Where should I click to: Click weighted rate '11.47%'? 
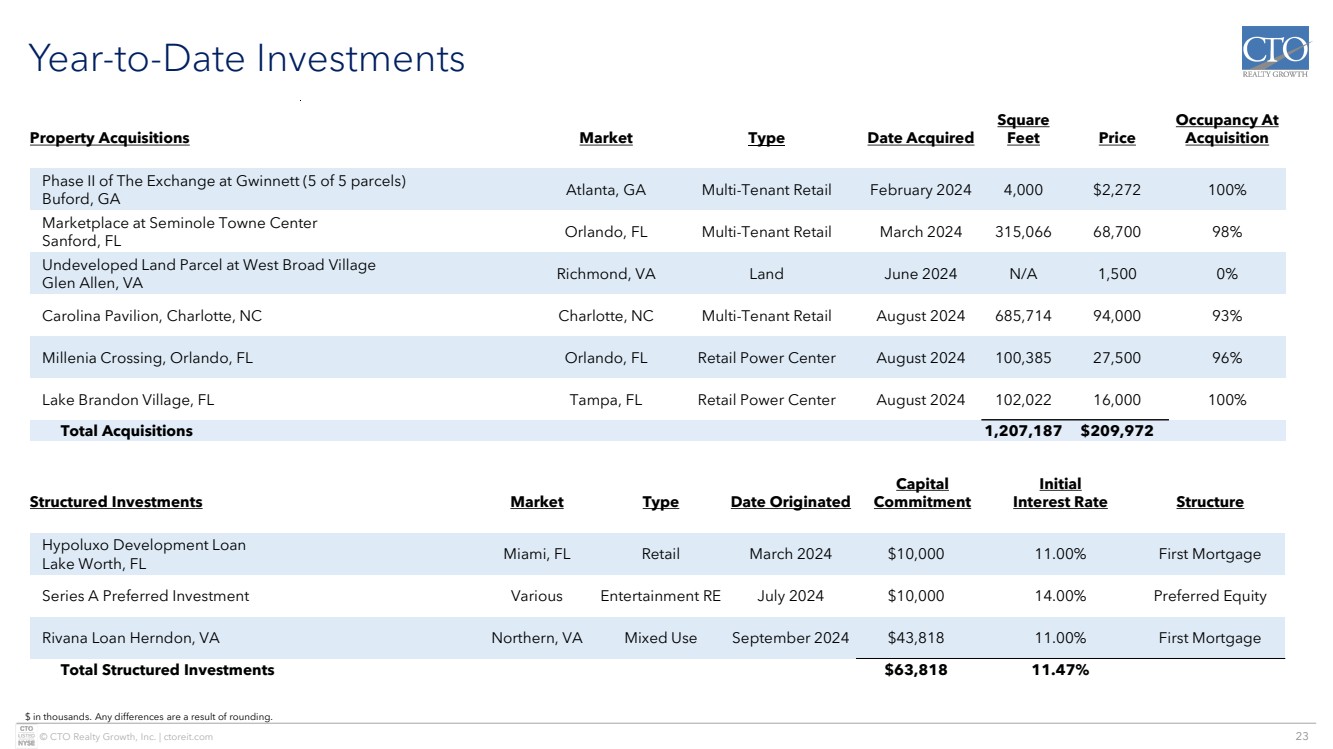click(x=1060, y=670)
